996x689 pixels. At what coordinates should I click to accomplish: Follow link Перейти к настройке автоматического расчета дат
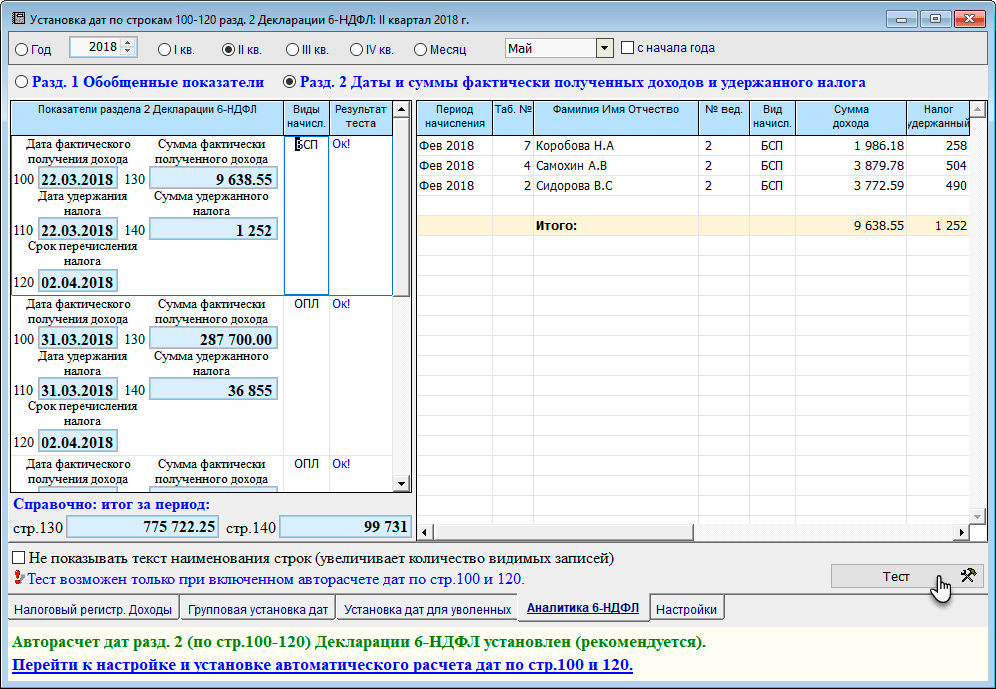pyautogui.click(x=323, y=665)
